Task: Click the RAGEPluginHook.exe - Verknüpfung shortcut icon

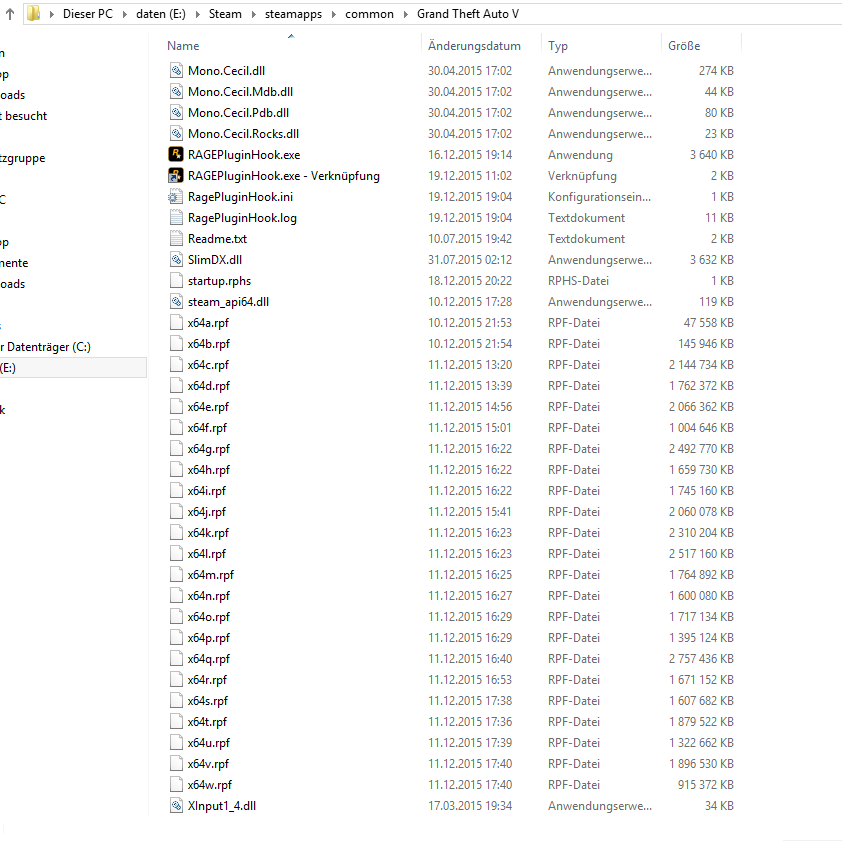Action: pyautogui.click(x=176, y=176)
